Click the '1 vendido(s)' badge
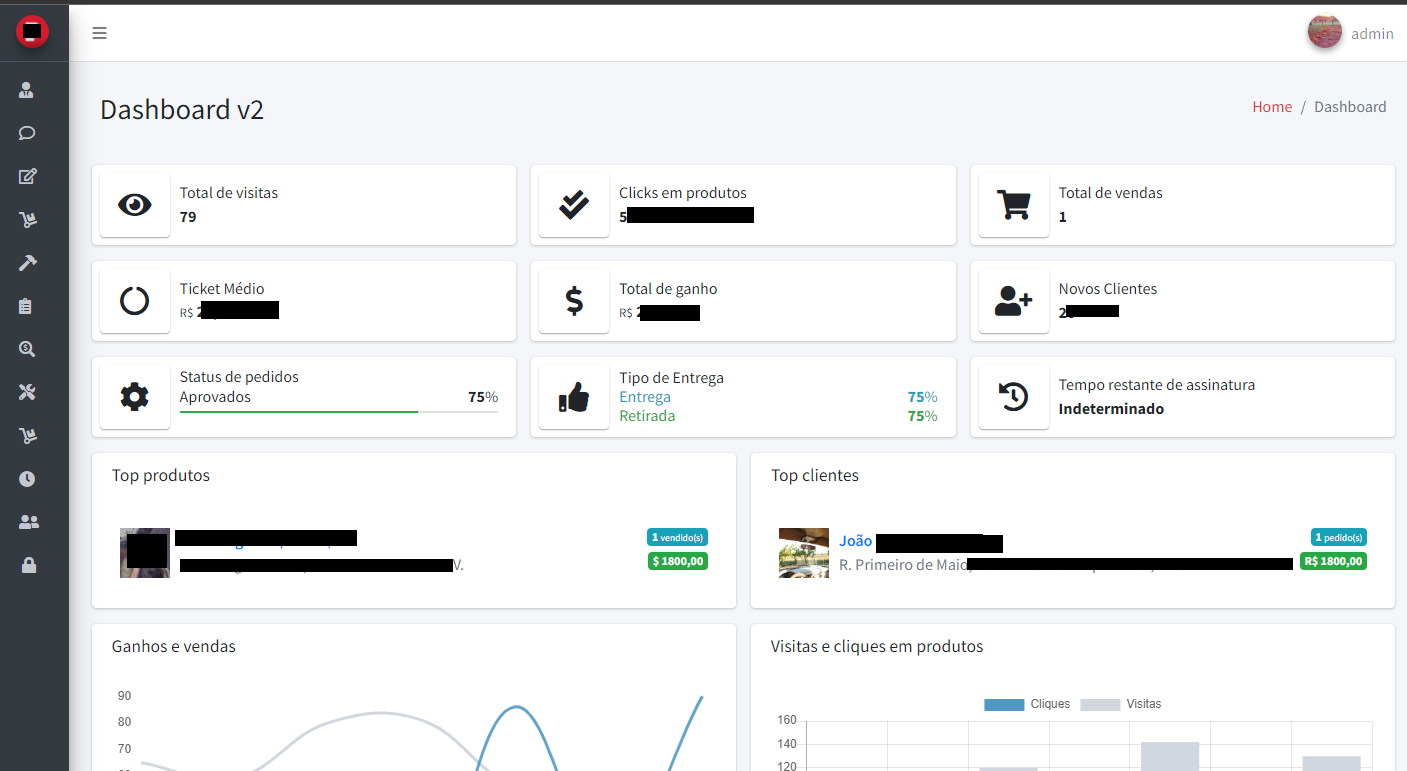The height and width of the screenshot is (771, 1407). pyautogui.click(x=677, y=537)
